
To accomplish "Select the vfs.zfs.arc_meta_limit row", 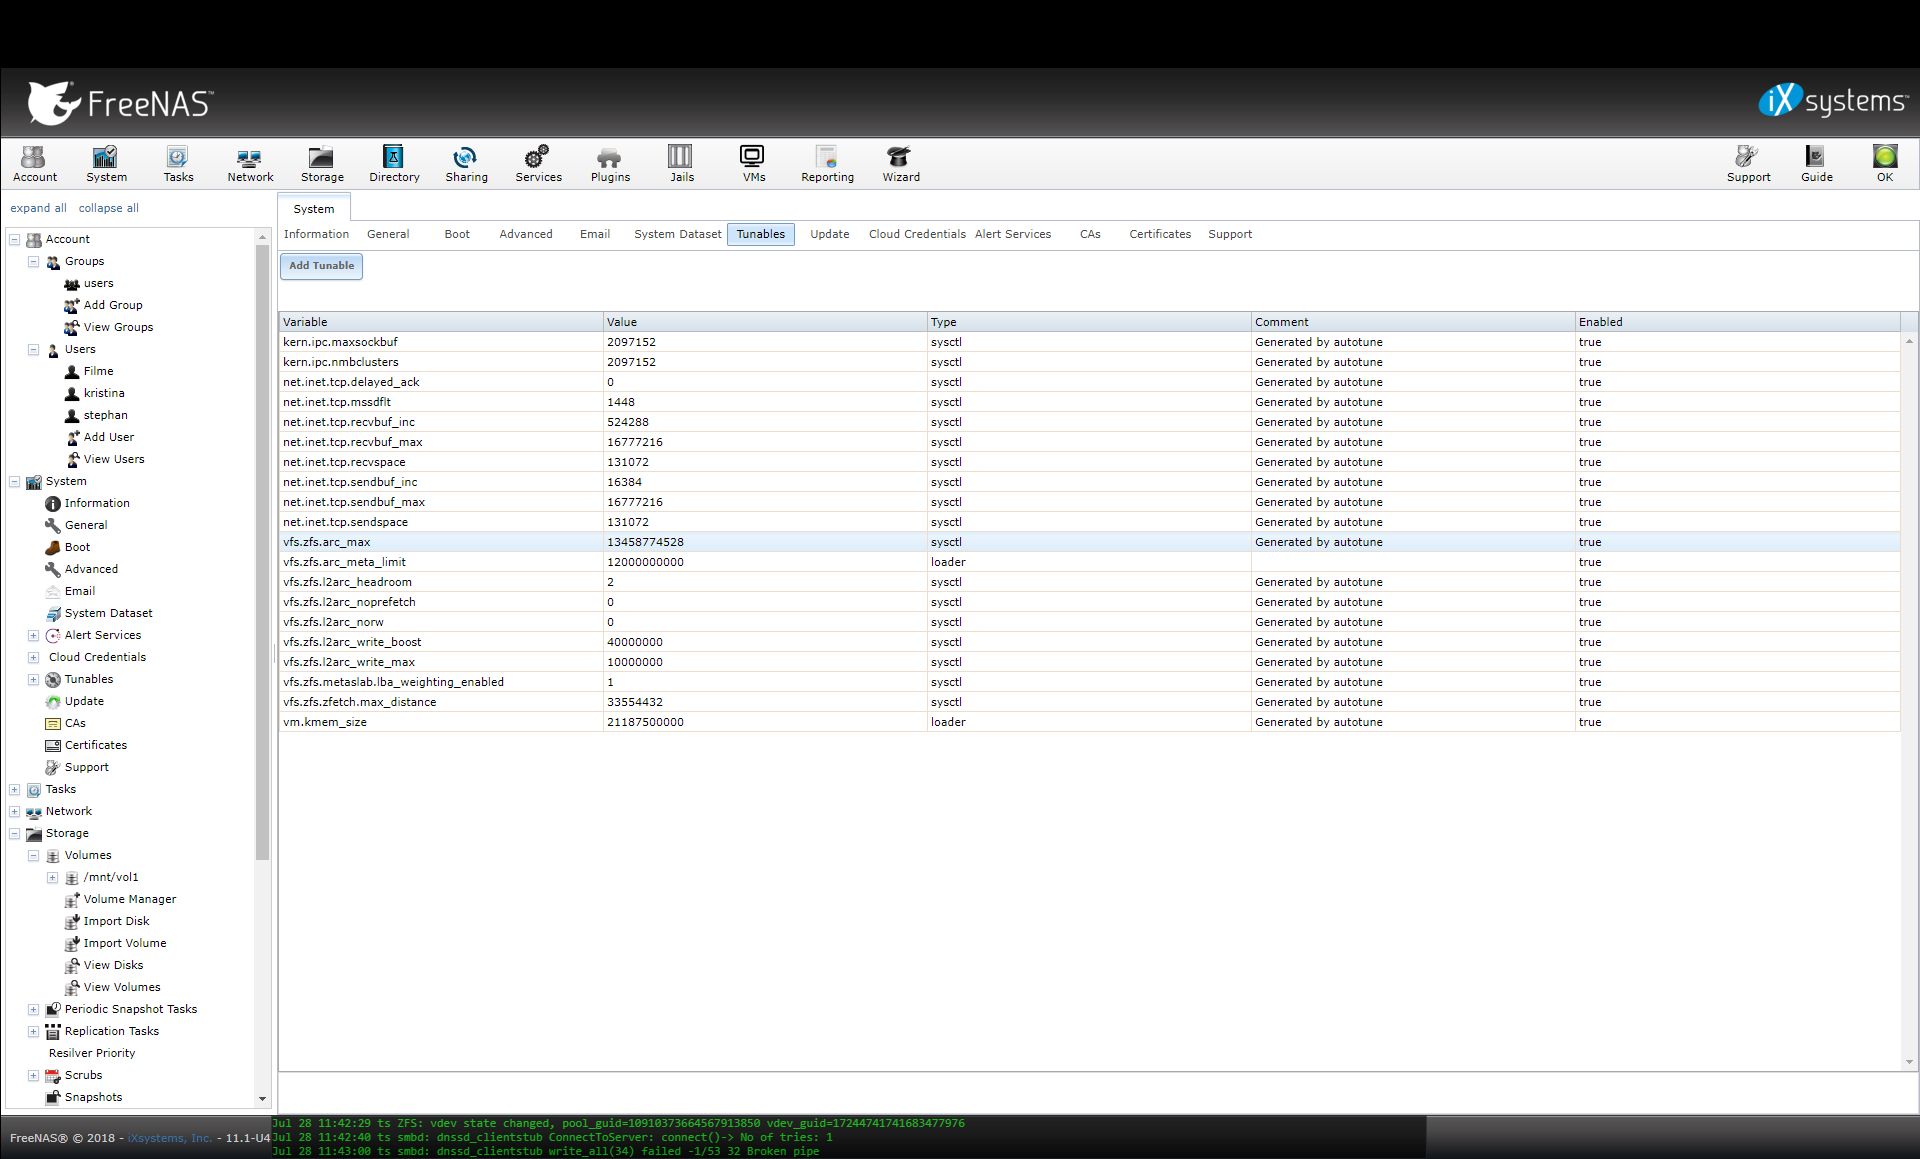I will [x=1089, y=562].
